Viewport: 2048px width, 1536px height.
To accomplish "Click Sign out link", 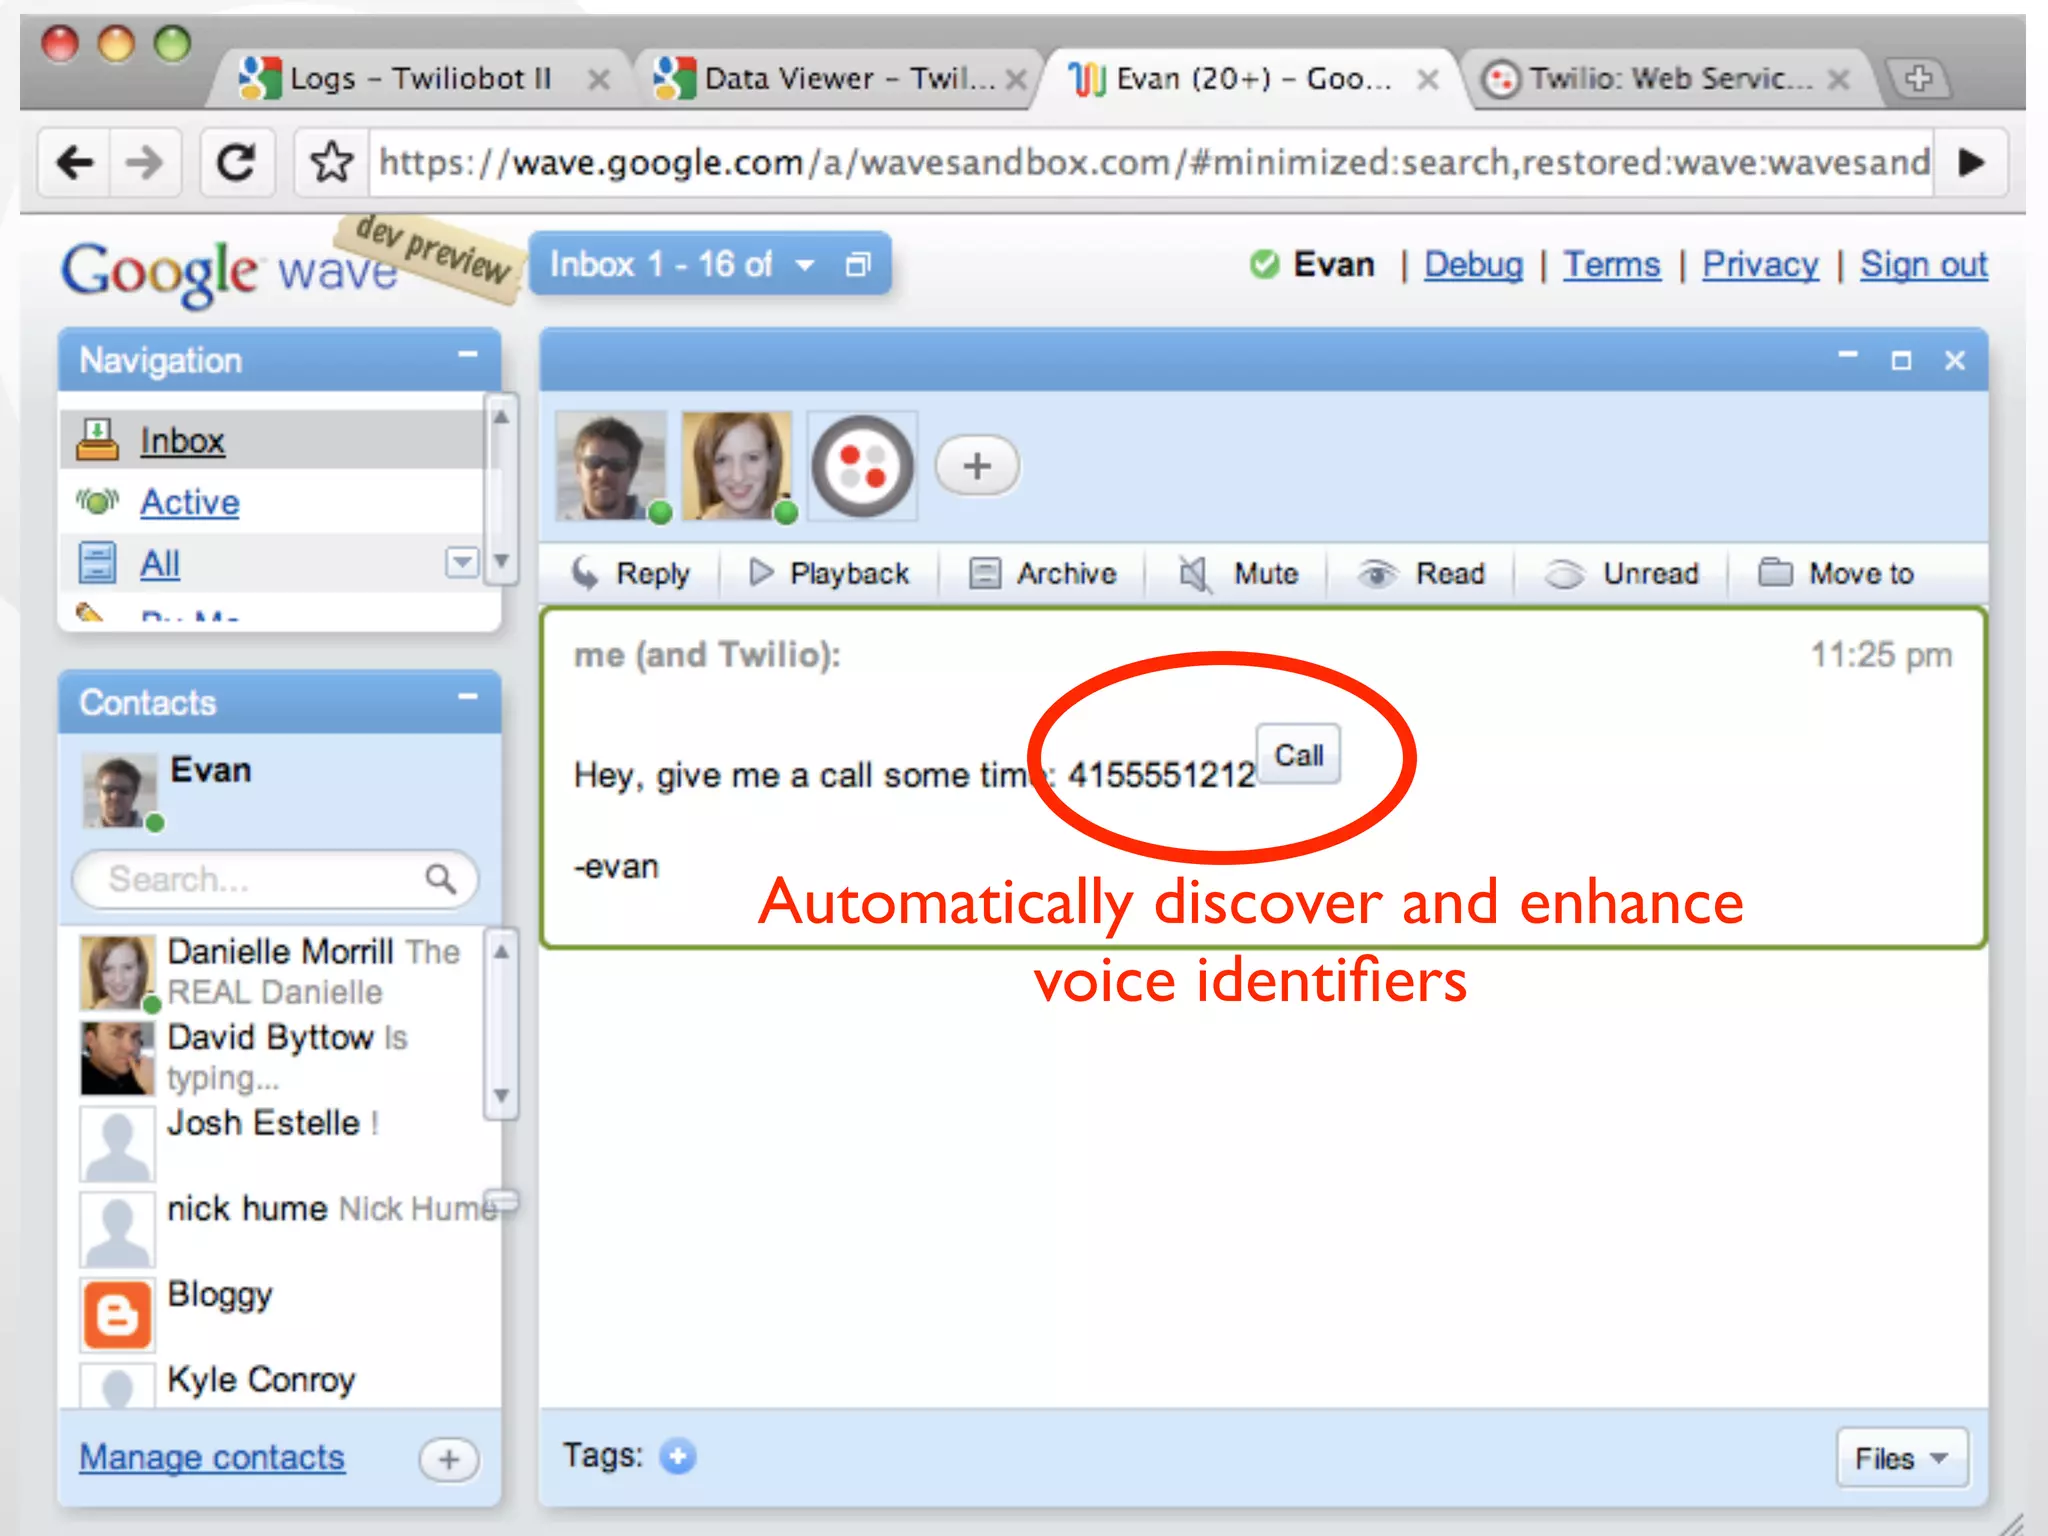I will (1923, 264).
